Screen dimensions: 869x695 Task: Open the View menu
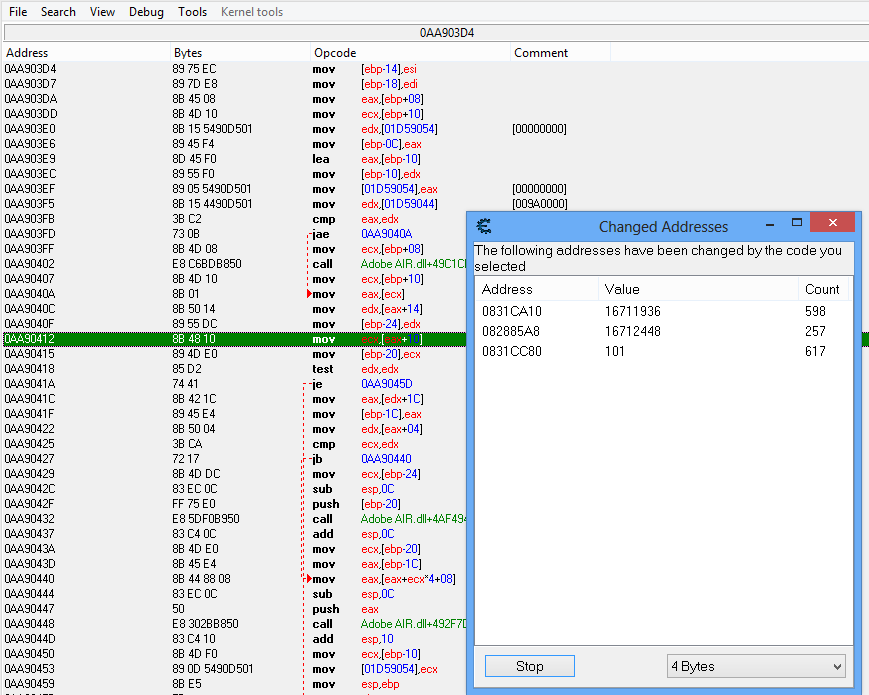click(x=102, y=12)
